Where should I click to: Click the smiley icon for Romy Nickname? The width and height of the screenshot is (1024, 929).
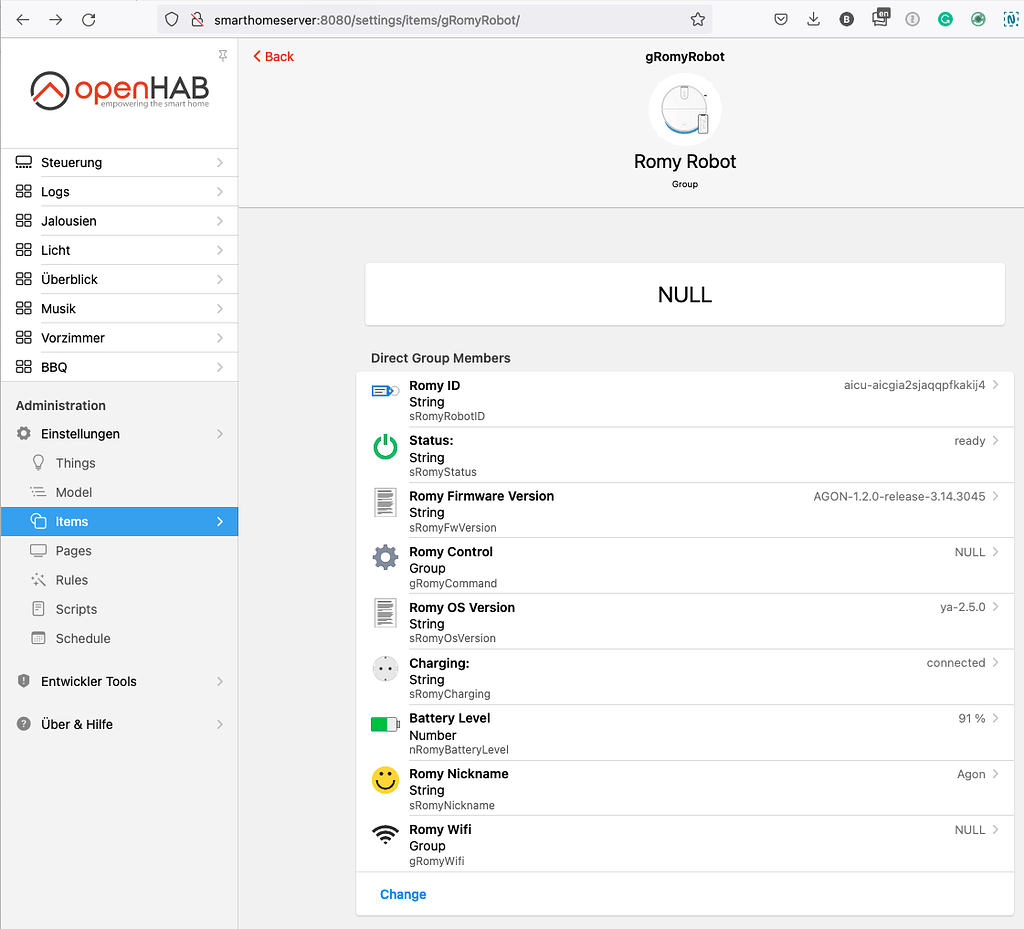pos(385,780)
